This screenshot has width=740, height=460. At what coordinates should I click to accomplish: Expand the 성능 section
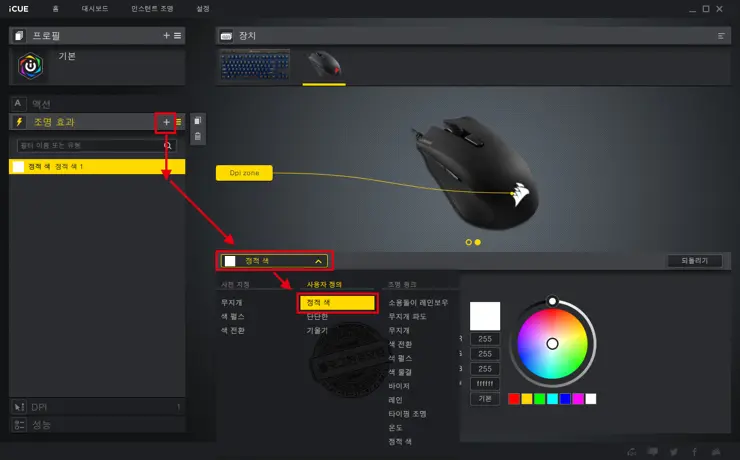pyautogui.click(x=97, y=425)
